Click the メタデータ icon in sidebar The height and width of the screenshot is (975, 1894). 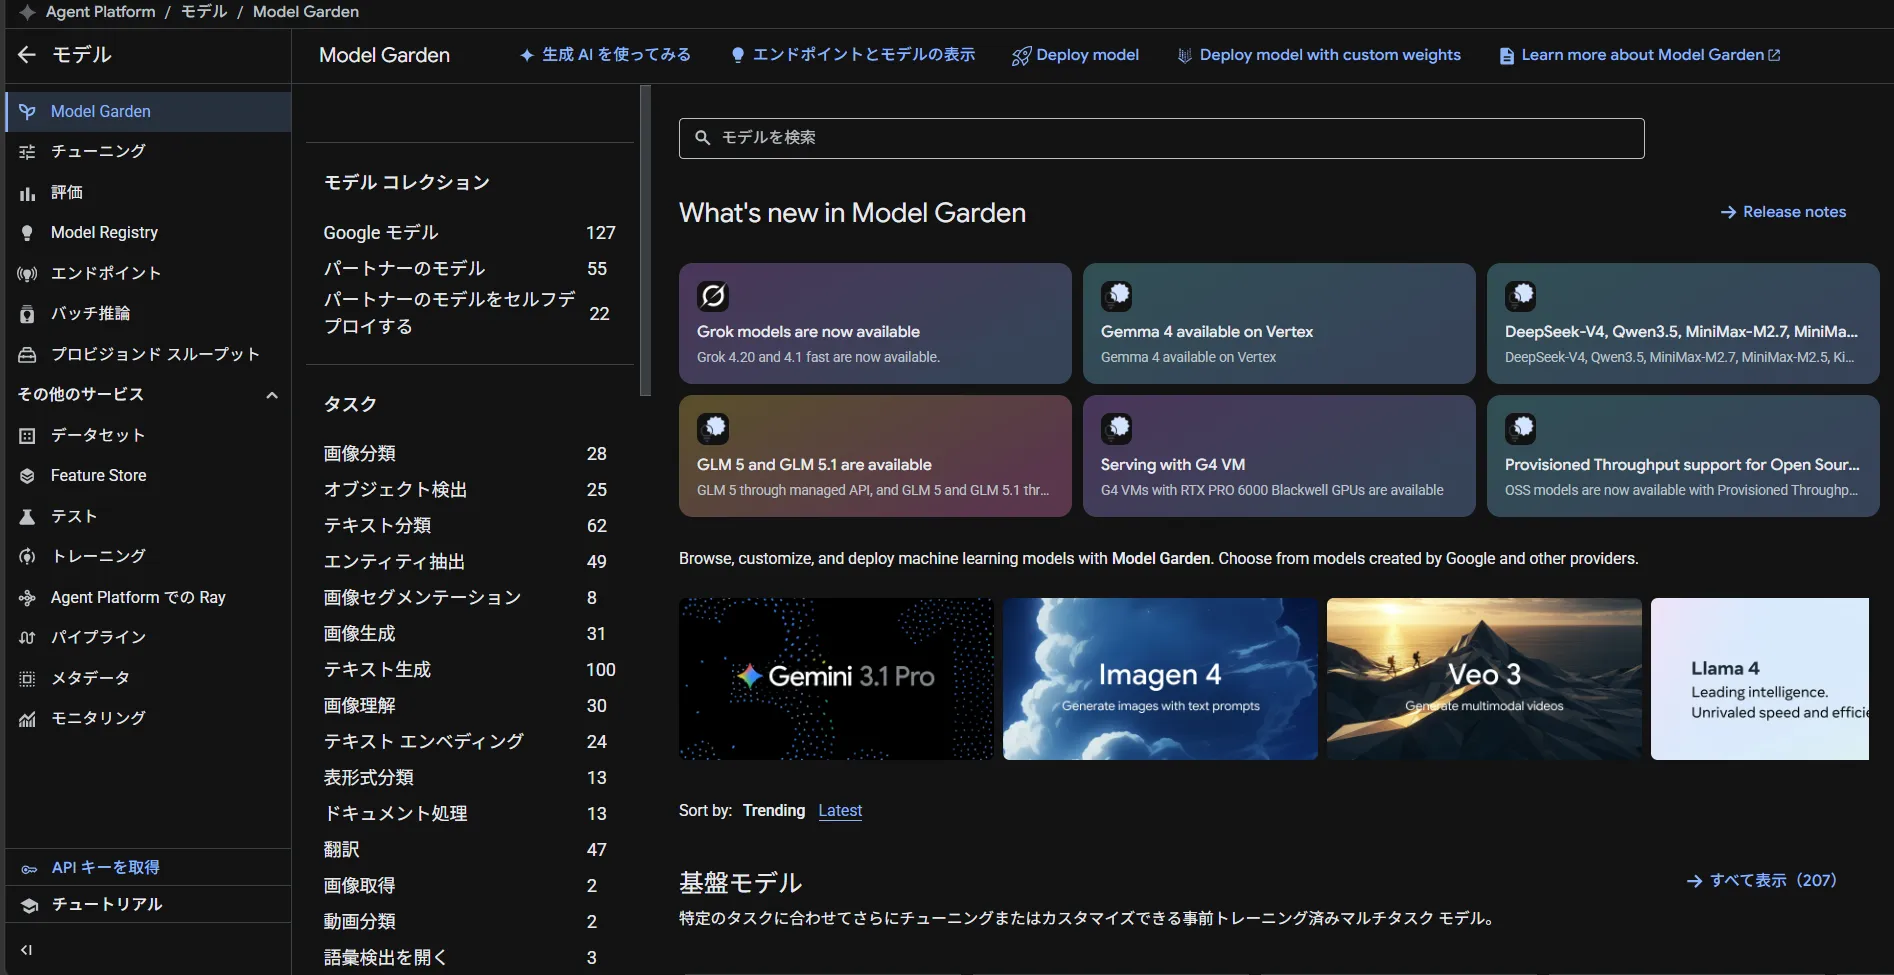[27, 679]
